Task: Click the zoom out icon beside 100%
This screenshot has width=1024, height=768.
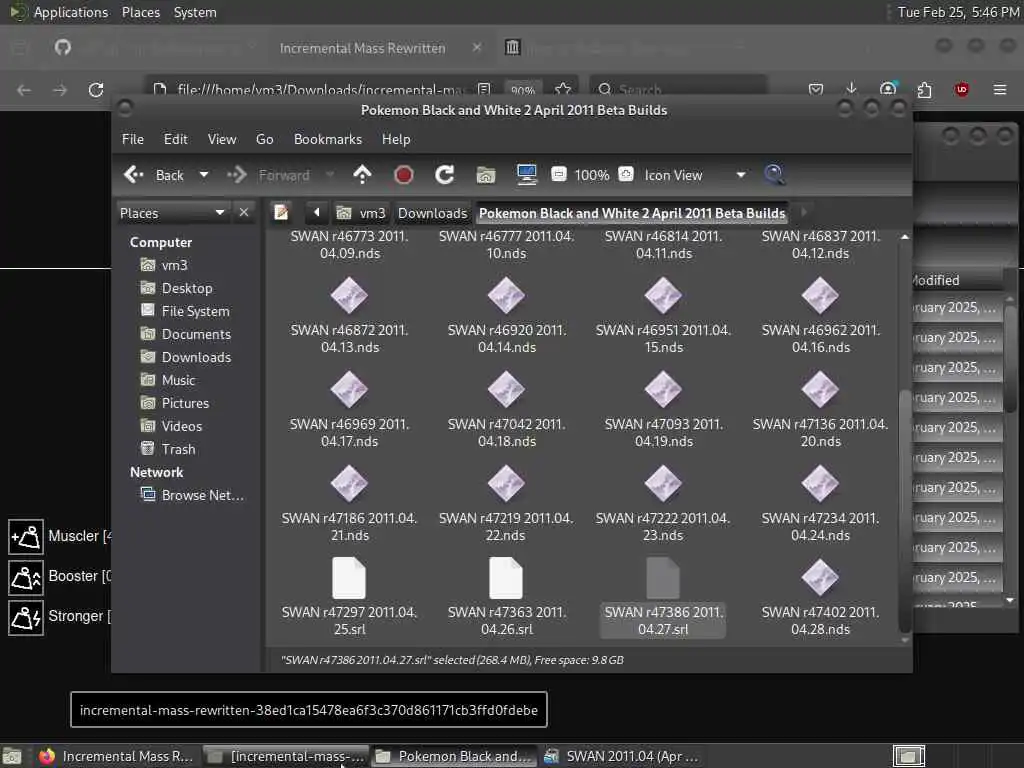Action: tap(558, 174)
